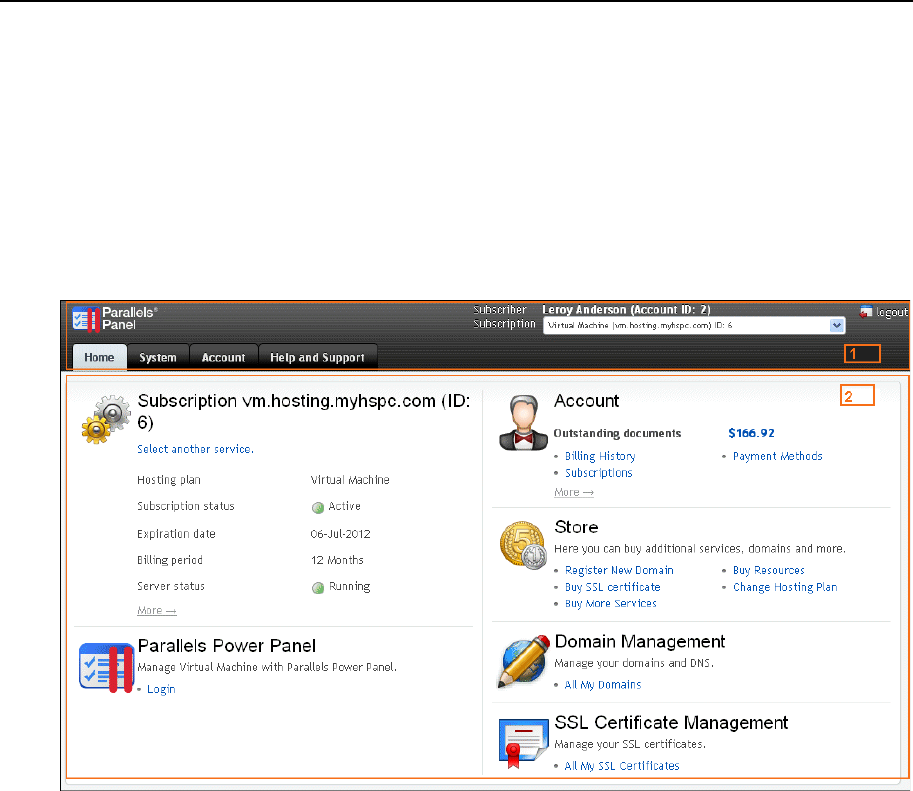Click the Hosting plan value Virtual Machine
The image size is (913, 791).
350,480
